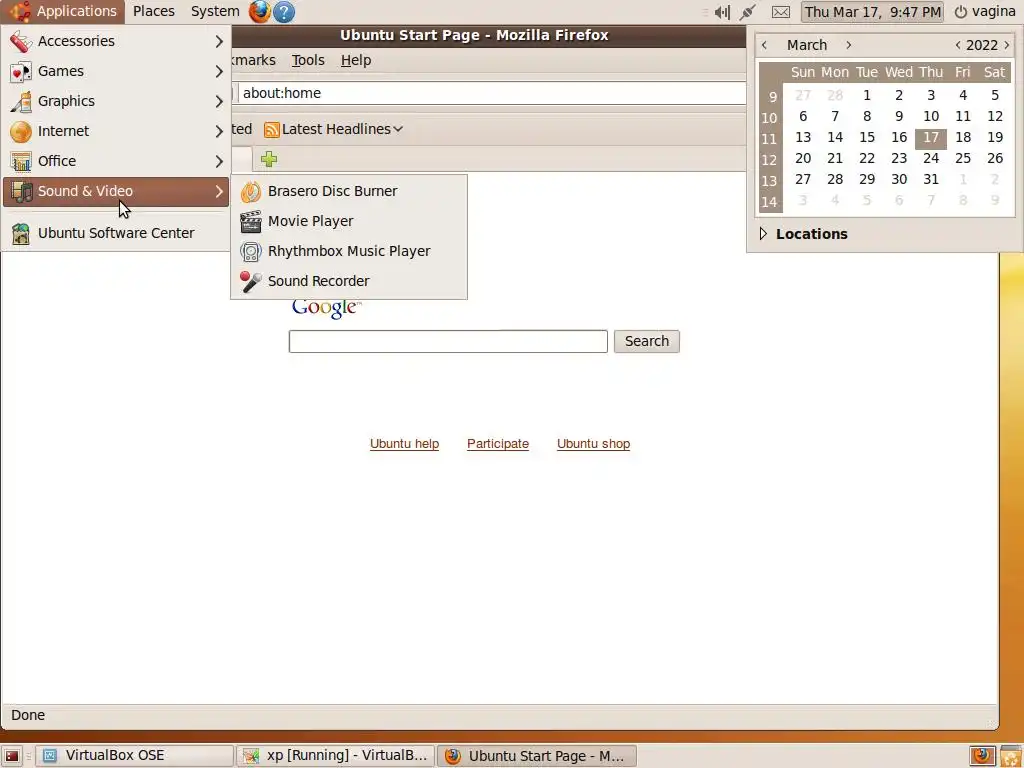Open the Internet submenu
Image resolution: width=1024 pixels, height=768 pixels.
pyautogui.click(x=116, y=131)
